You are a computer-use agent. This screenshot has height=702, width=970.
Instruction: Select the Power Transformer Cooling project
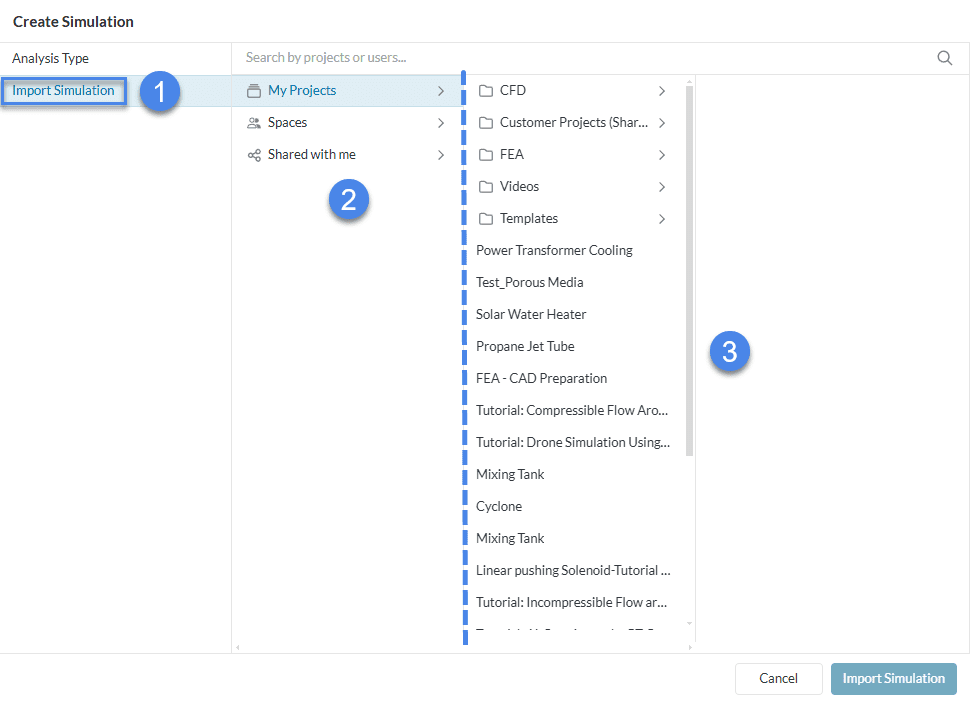pos(554,251)
